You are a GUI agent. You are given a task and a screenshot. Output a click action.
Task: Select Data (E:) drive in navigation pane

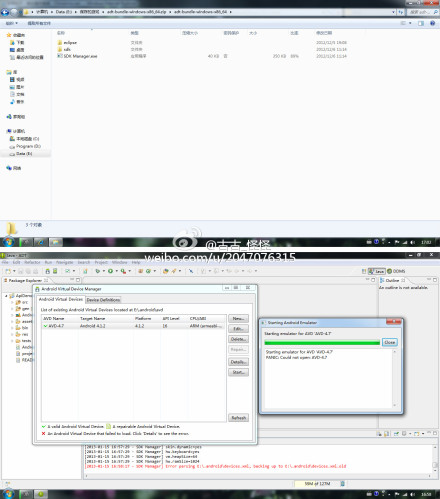(x=21, y=154)
